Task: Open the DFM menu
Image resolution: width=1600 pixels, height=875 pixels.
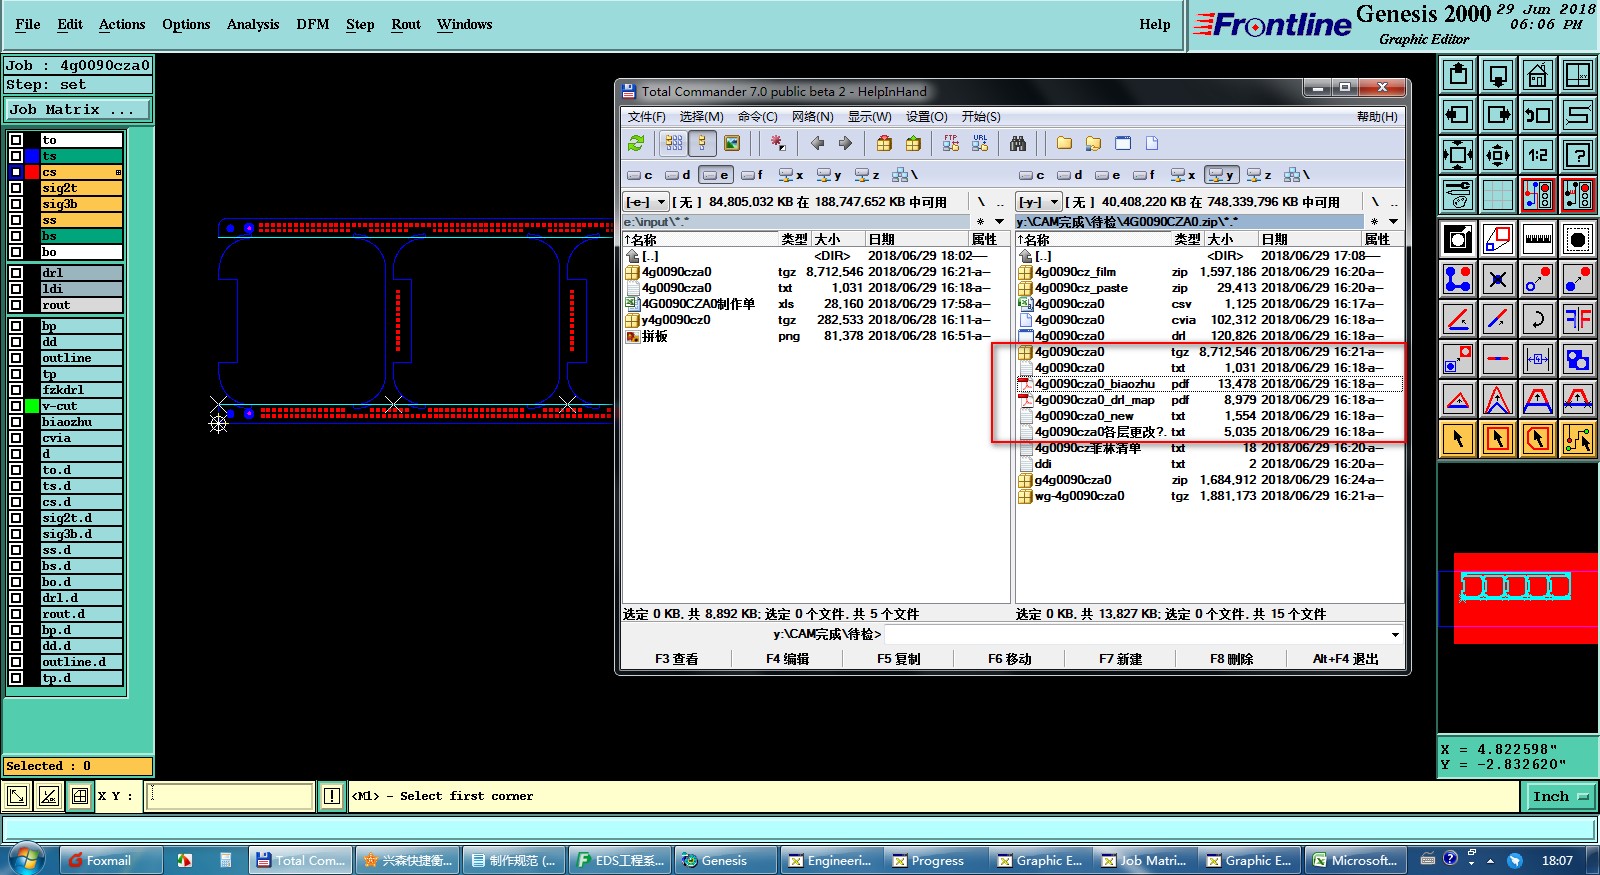Action: coord(312,24)
